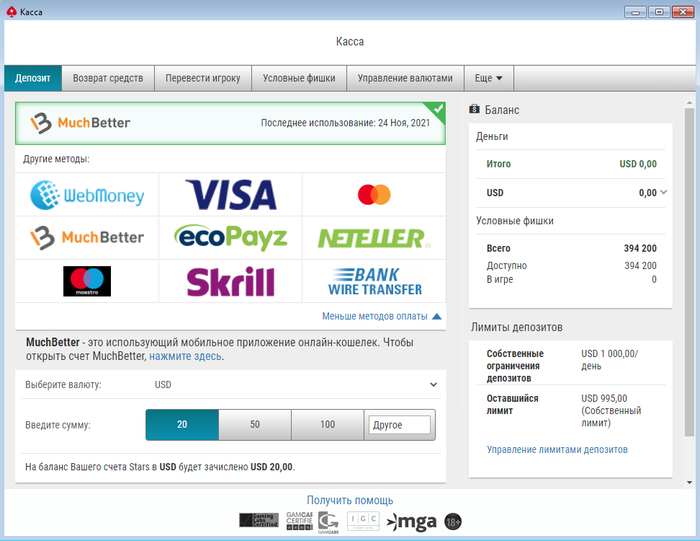Open the GamCare logo
Screen dimensions: 700x541
(328, 522)
